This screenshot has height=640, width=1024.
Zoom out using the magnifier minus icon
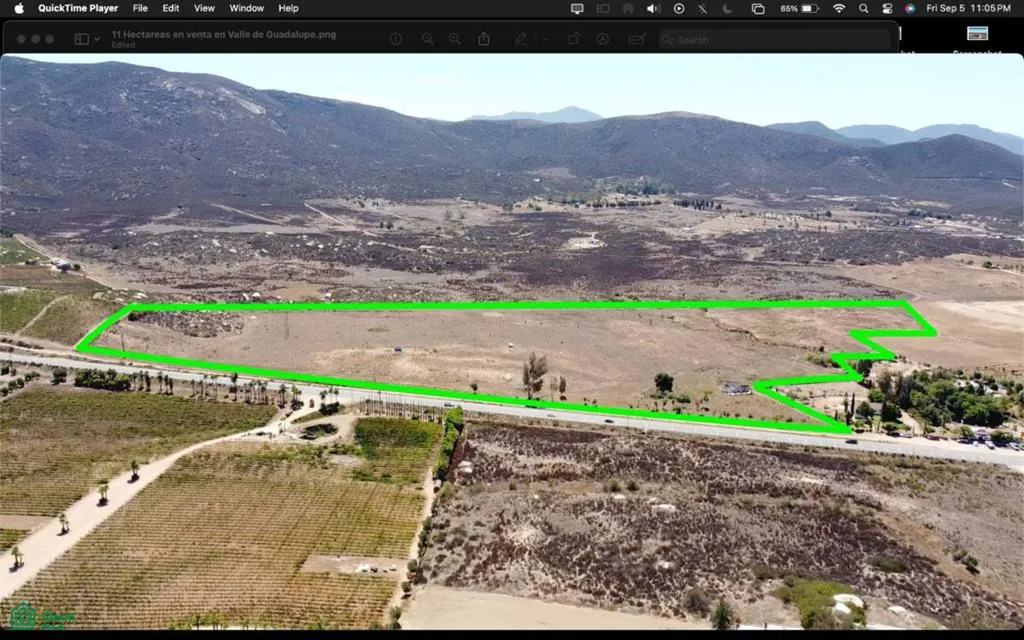(x=427, y=39)
